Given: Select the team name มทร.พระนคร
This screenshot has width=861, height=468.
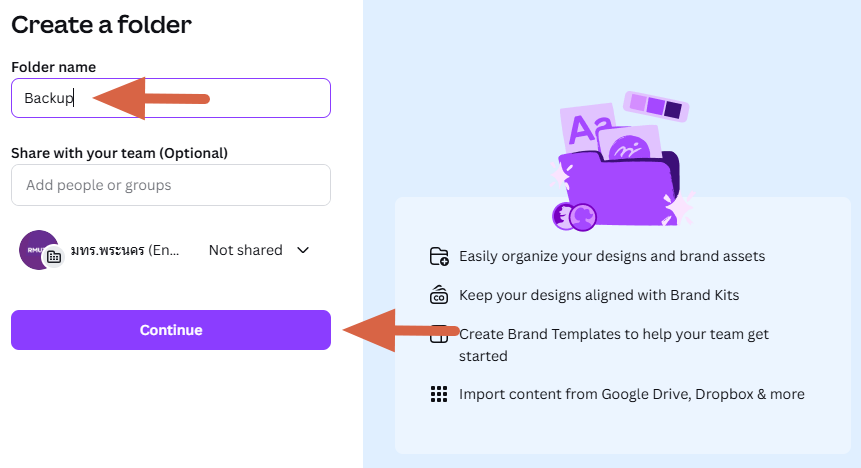Looking at the screenshot, I should point(125,250).
